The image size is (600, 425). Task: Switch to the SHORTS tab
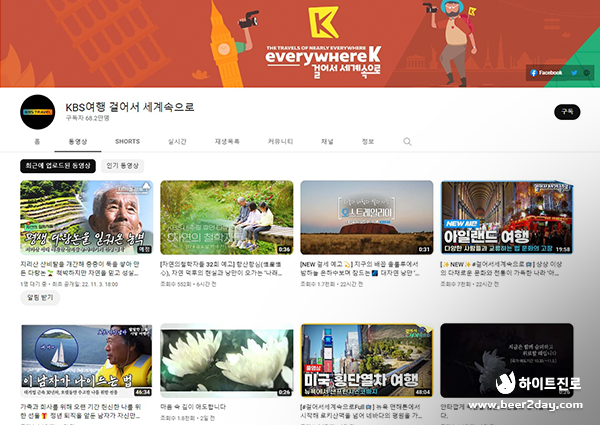pyautogui.click(x=127, y=142)
